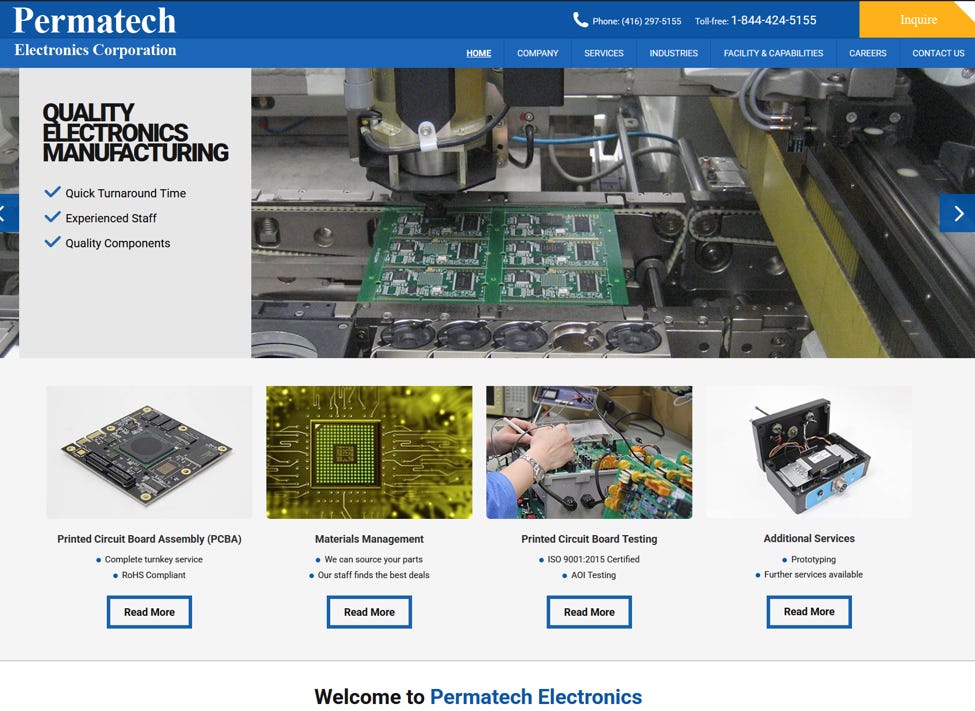Open the COMPANY menu item

538,53
